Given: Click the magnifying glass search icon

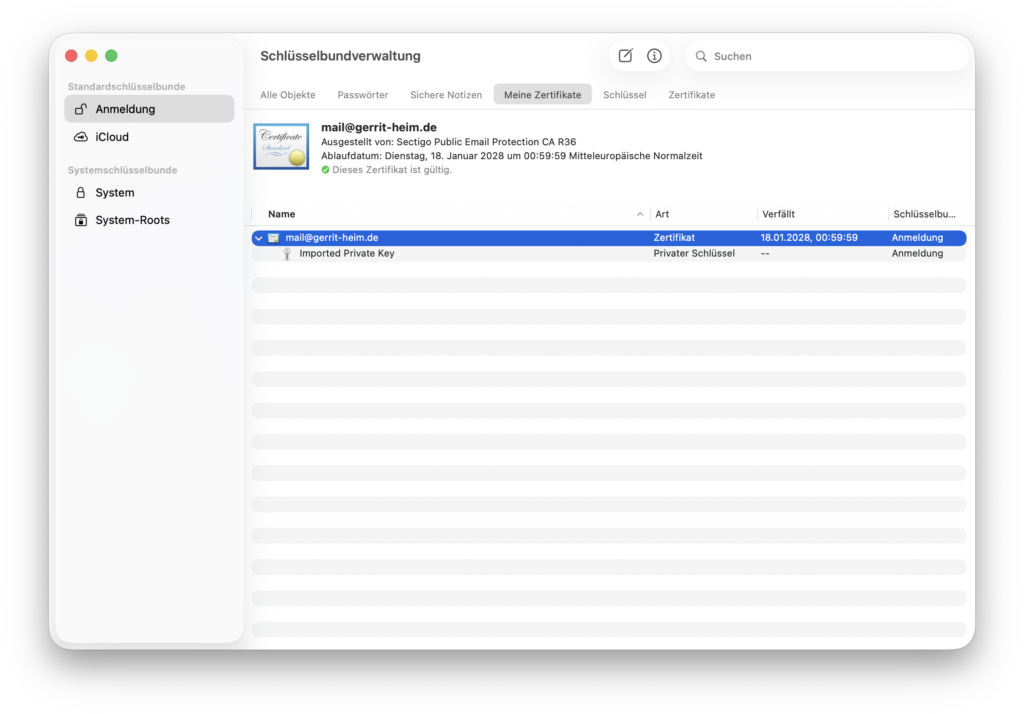Looking at the screenshot, I should [x=701, y=57].
